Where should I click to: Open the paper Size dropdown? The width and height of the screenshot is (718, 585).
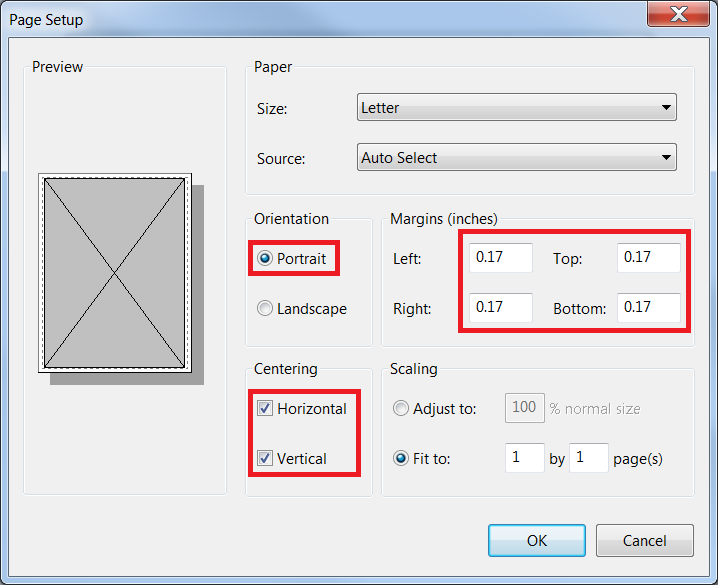pyautogui.click(x=517, y=107)
